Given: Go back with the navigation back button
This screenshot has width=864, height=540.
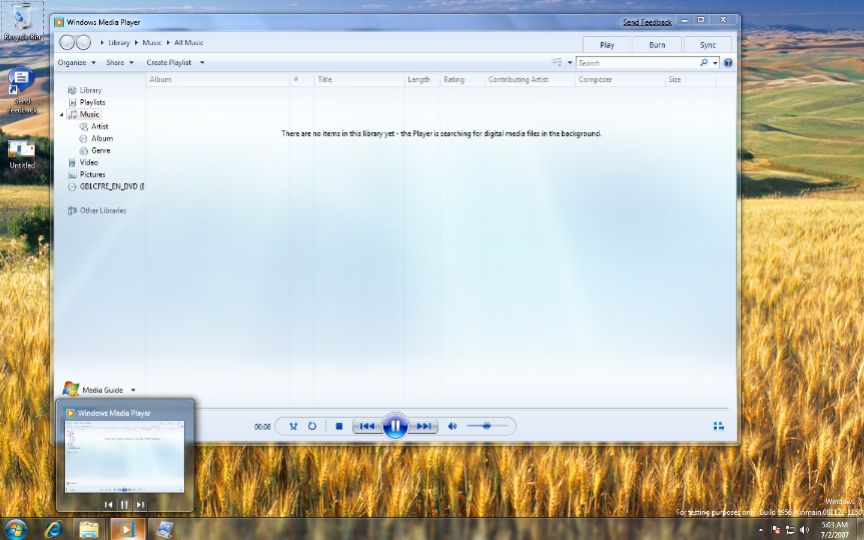Looking at the screenshot, I should [67, 42].
